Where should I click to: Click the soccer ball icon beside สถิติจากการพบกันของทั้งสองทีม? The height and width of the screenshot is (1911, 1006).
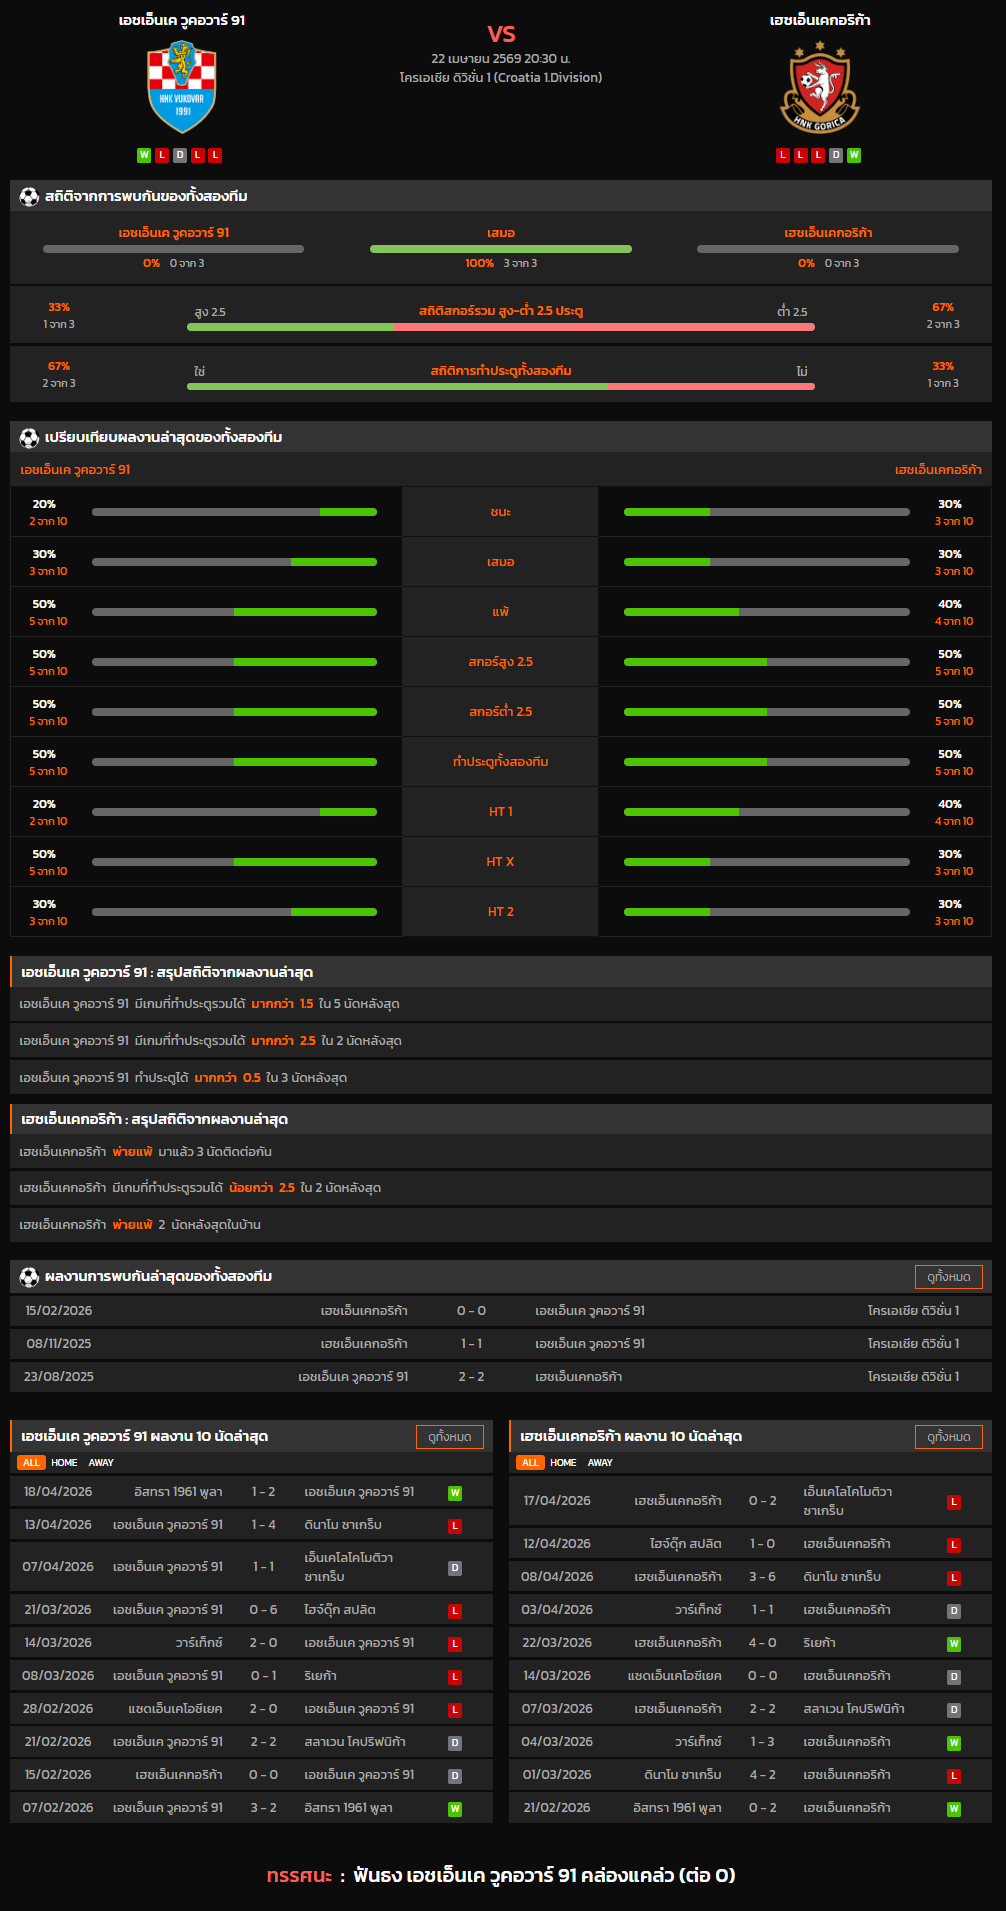pos(29,197)
